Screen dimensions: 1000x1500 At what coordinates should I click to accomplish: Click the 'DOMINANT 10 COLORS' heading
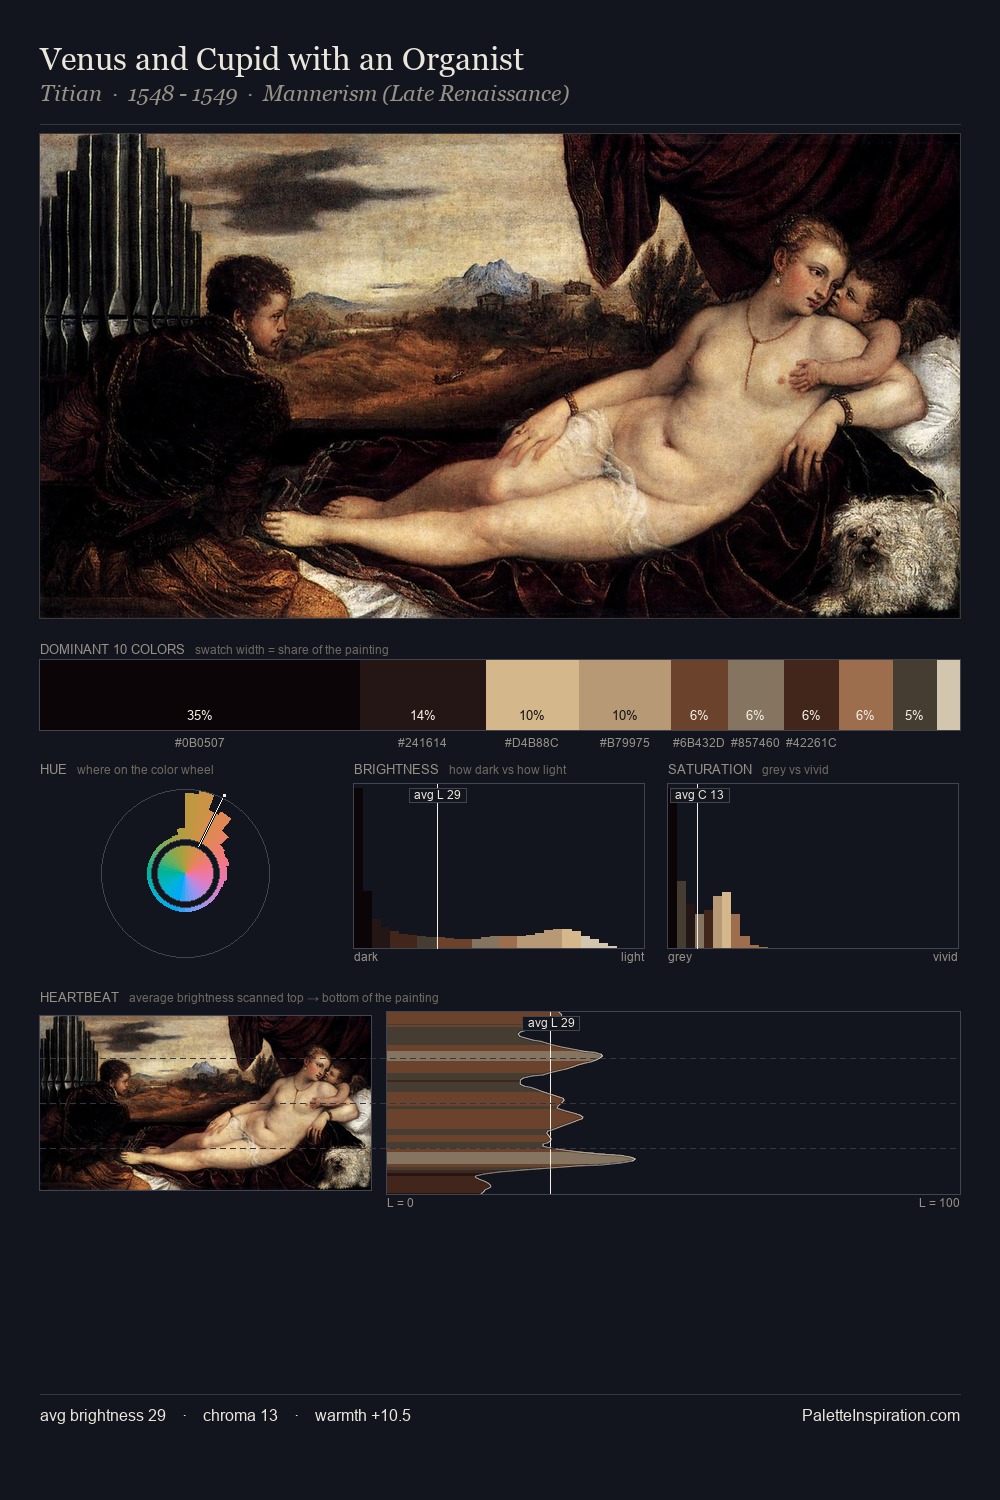pyautogui.click(x=112, y=649)
